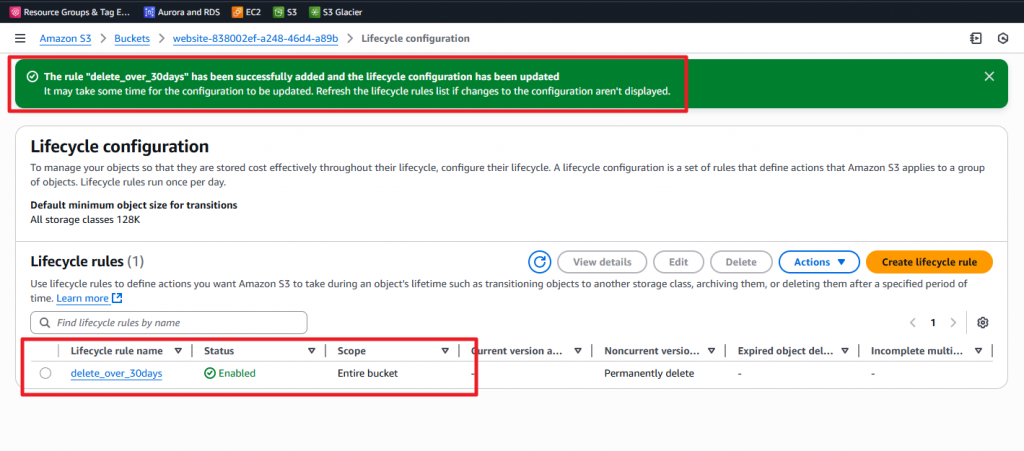This screenshot has height=451, width=1024.
Task: Select the delete_over_30days rule radio button
Action: coord(45,373)
